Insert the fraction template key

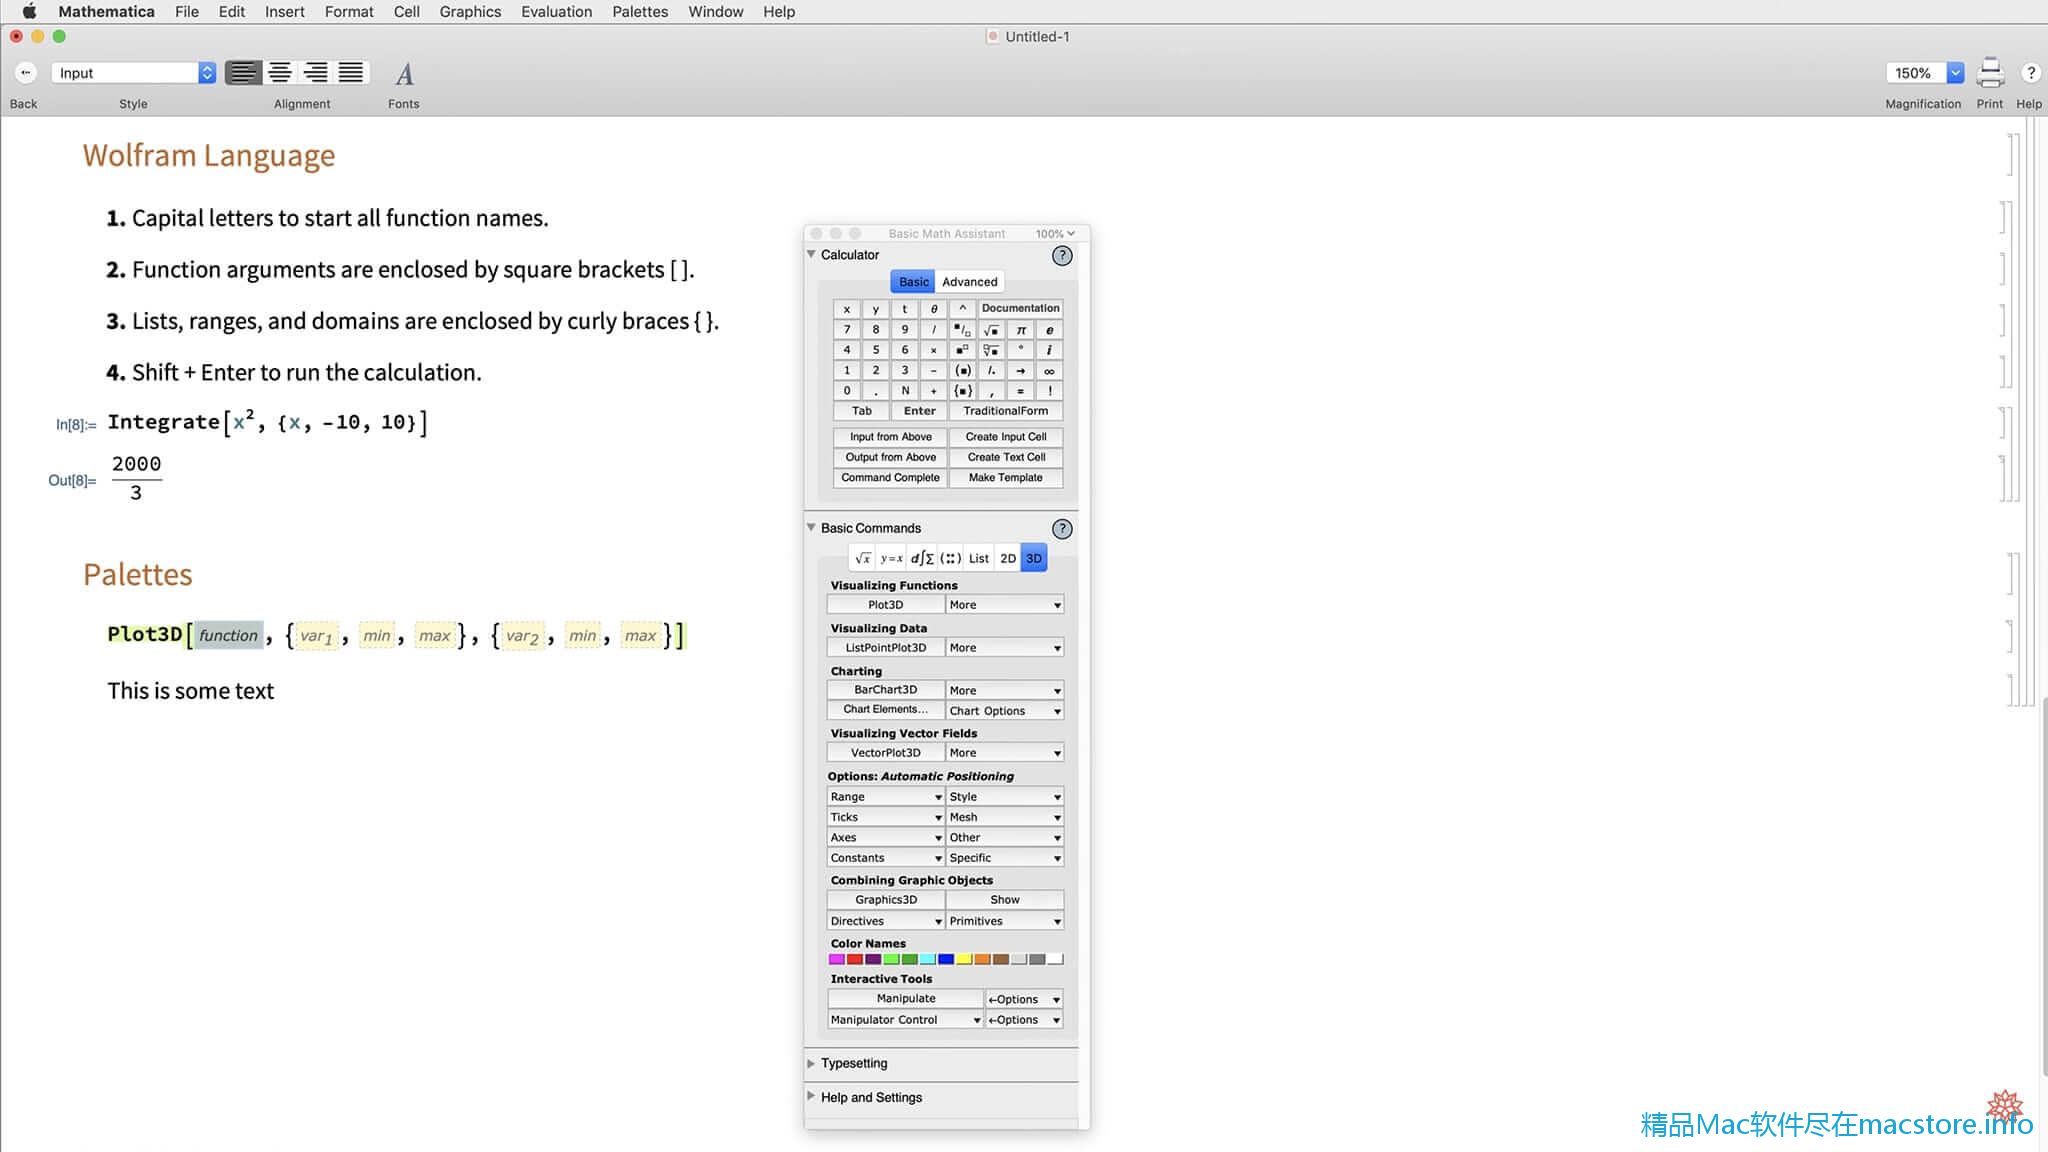pos(962,330)
